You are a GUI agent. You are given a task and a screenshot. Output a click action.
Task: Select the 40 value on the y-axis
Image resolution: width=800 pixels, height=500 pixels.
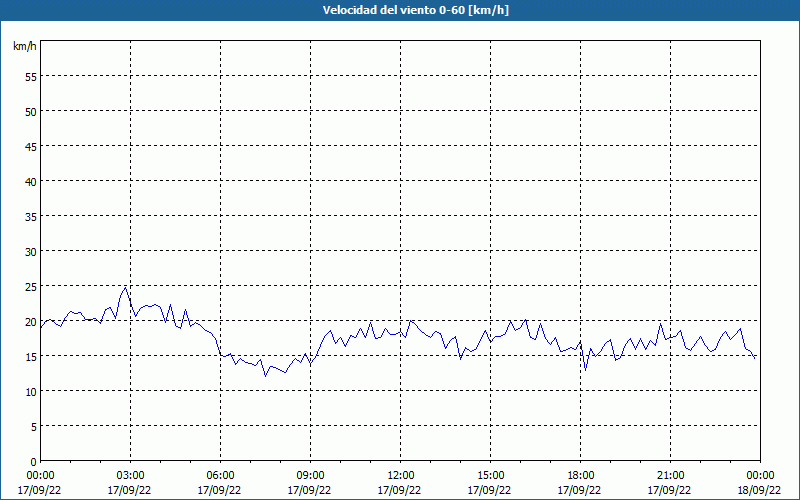pyautogui.click(x=31, y=182)
